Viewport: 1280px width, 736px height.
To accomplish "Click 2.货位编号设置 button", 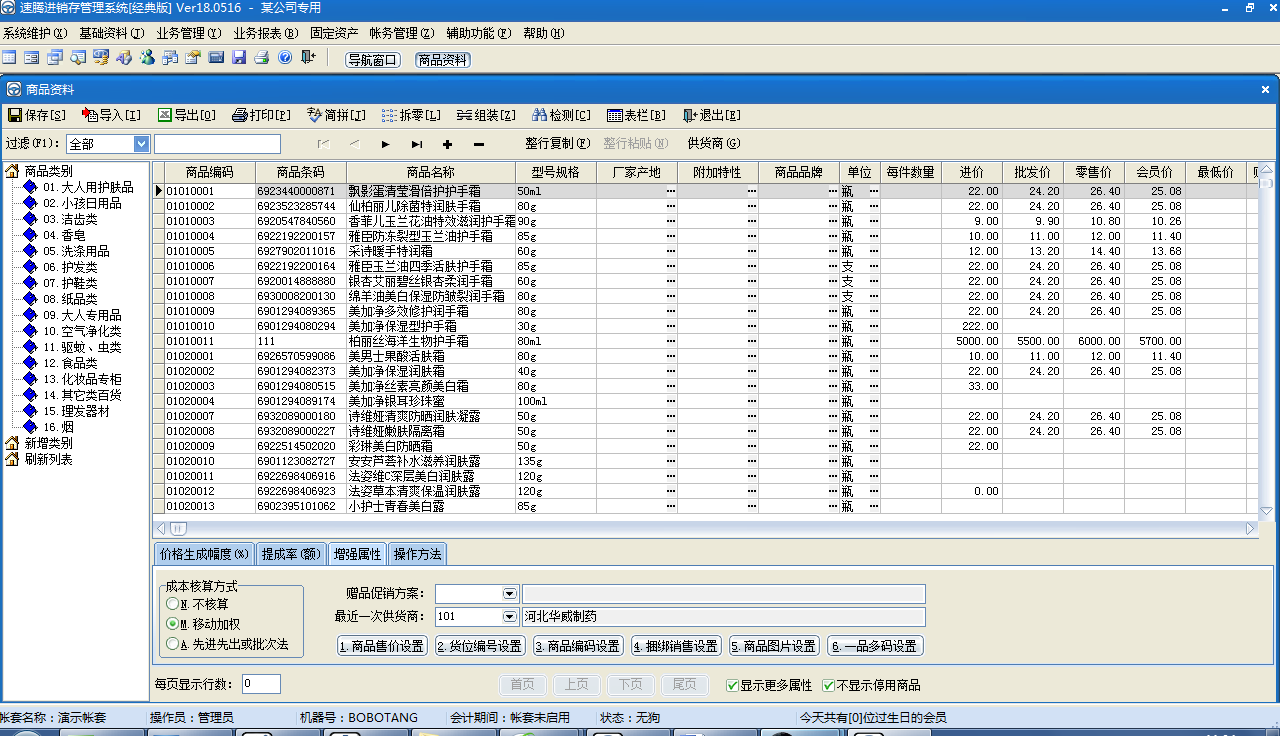I will pyautogui.click(x=480, y=646).
